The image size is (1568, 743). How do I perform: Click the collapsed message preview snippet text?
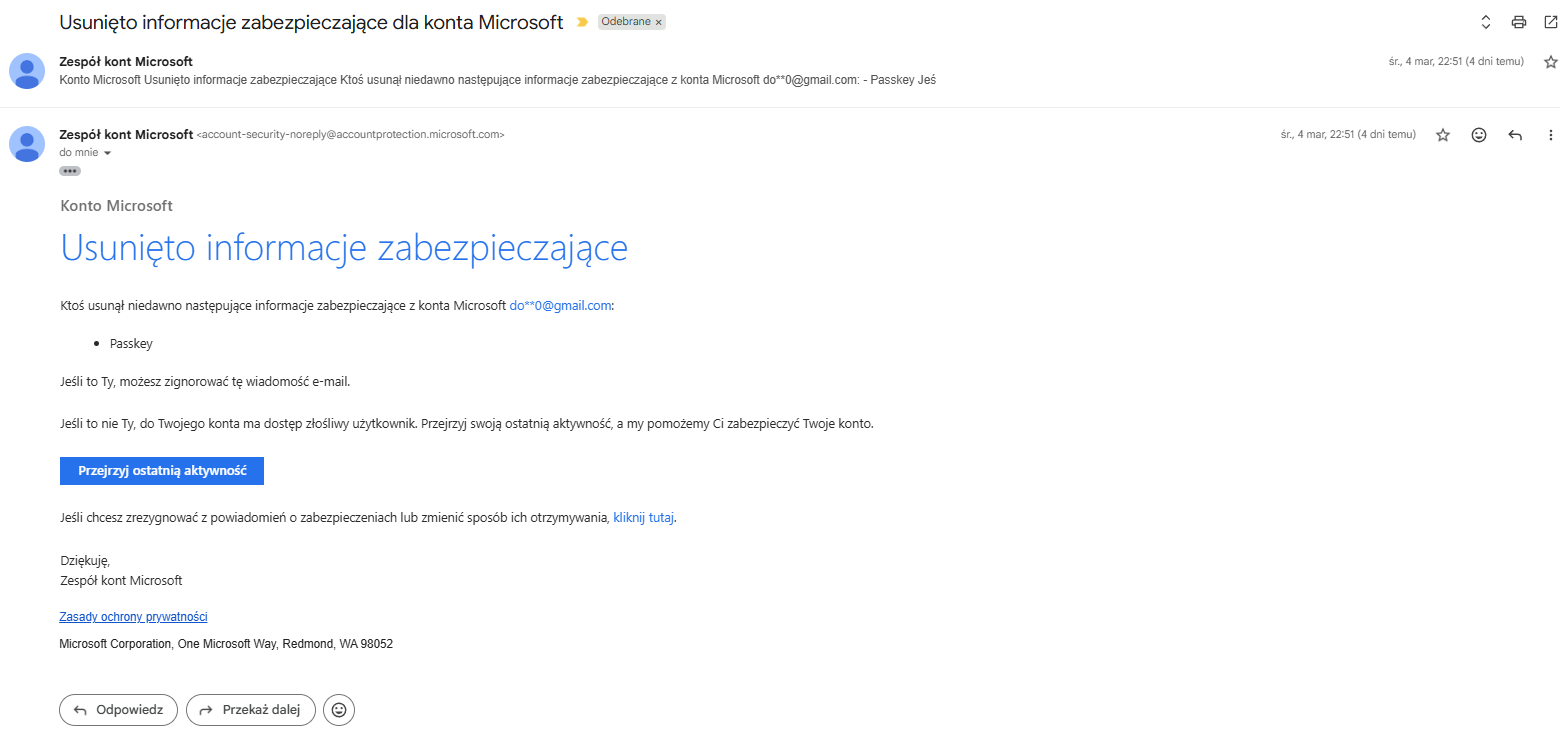[498, 79]
